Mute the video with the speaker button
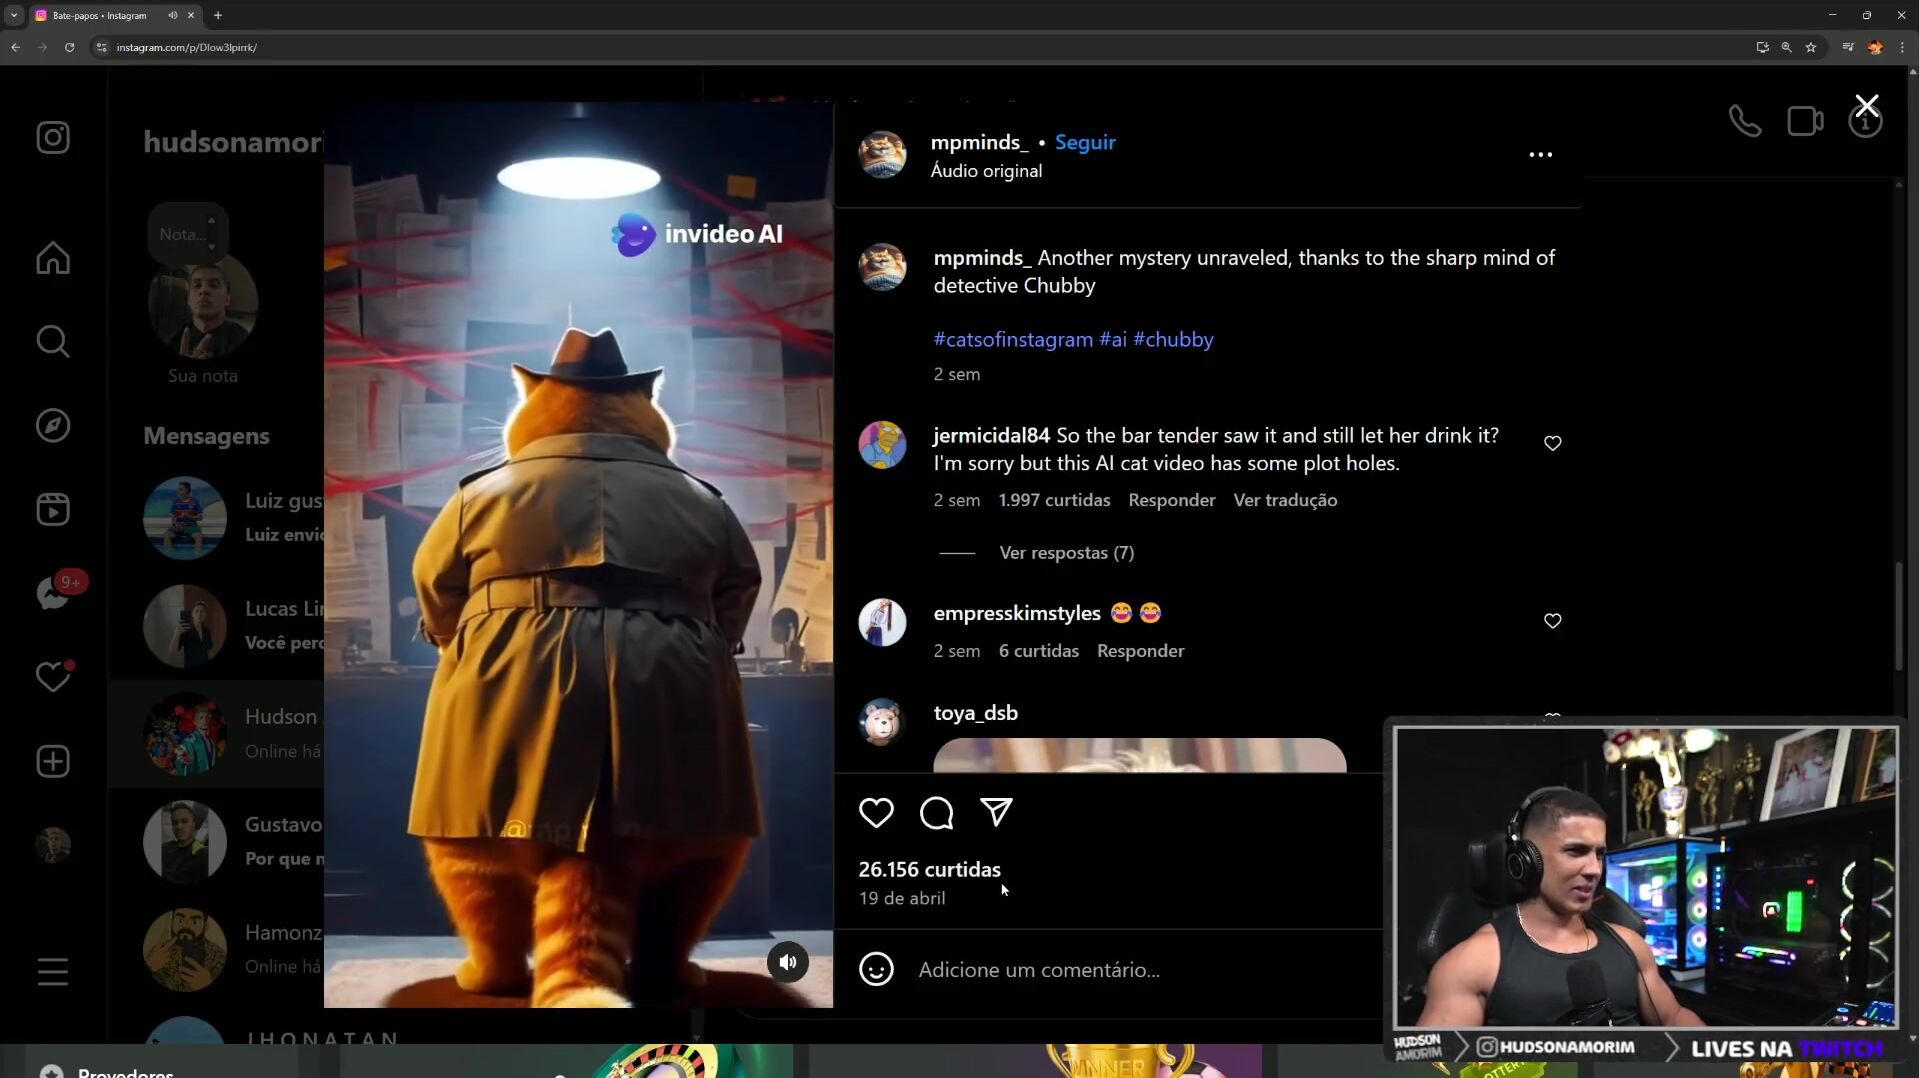This screenshot has width=1919, height=1078. click(x=788, y=962)
